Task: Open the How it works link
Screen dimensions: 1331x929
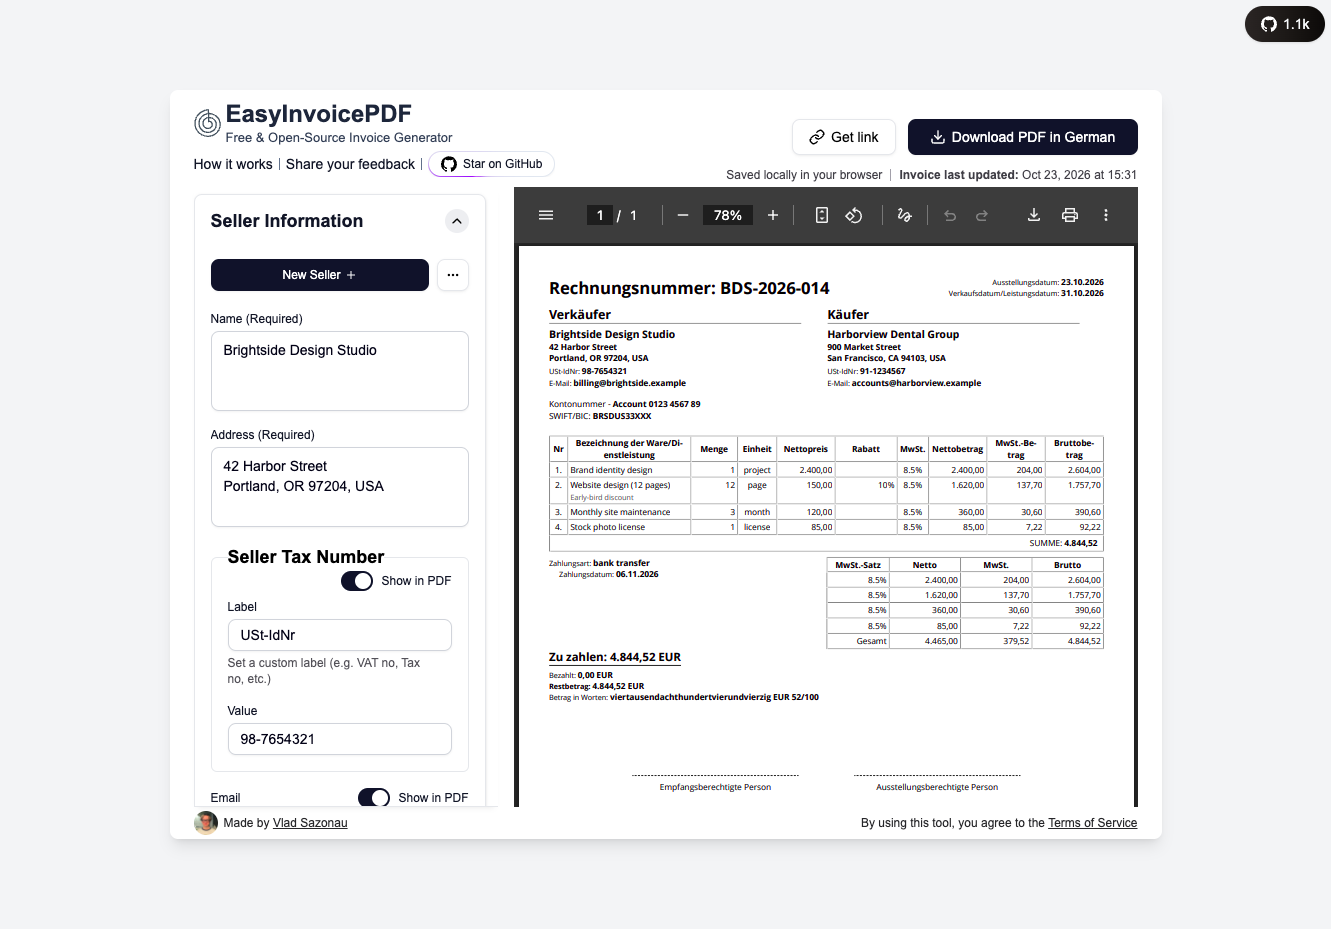Action: (233, 164)
